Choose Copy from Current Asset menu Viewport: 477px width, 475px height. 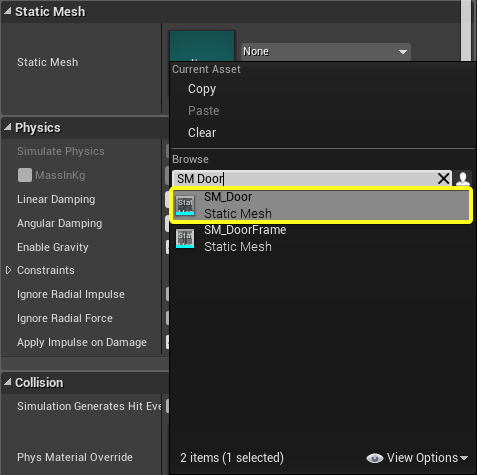202,89
